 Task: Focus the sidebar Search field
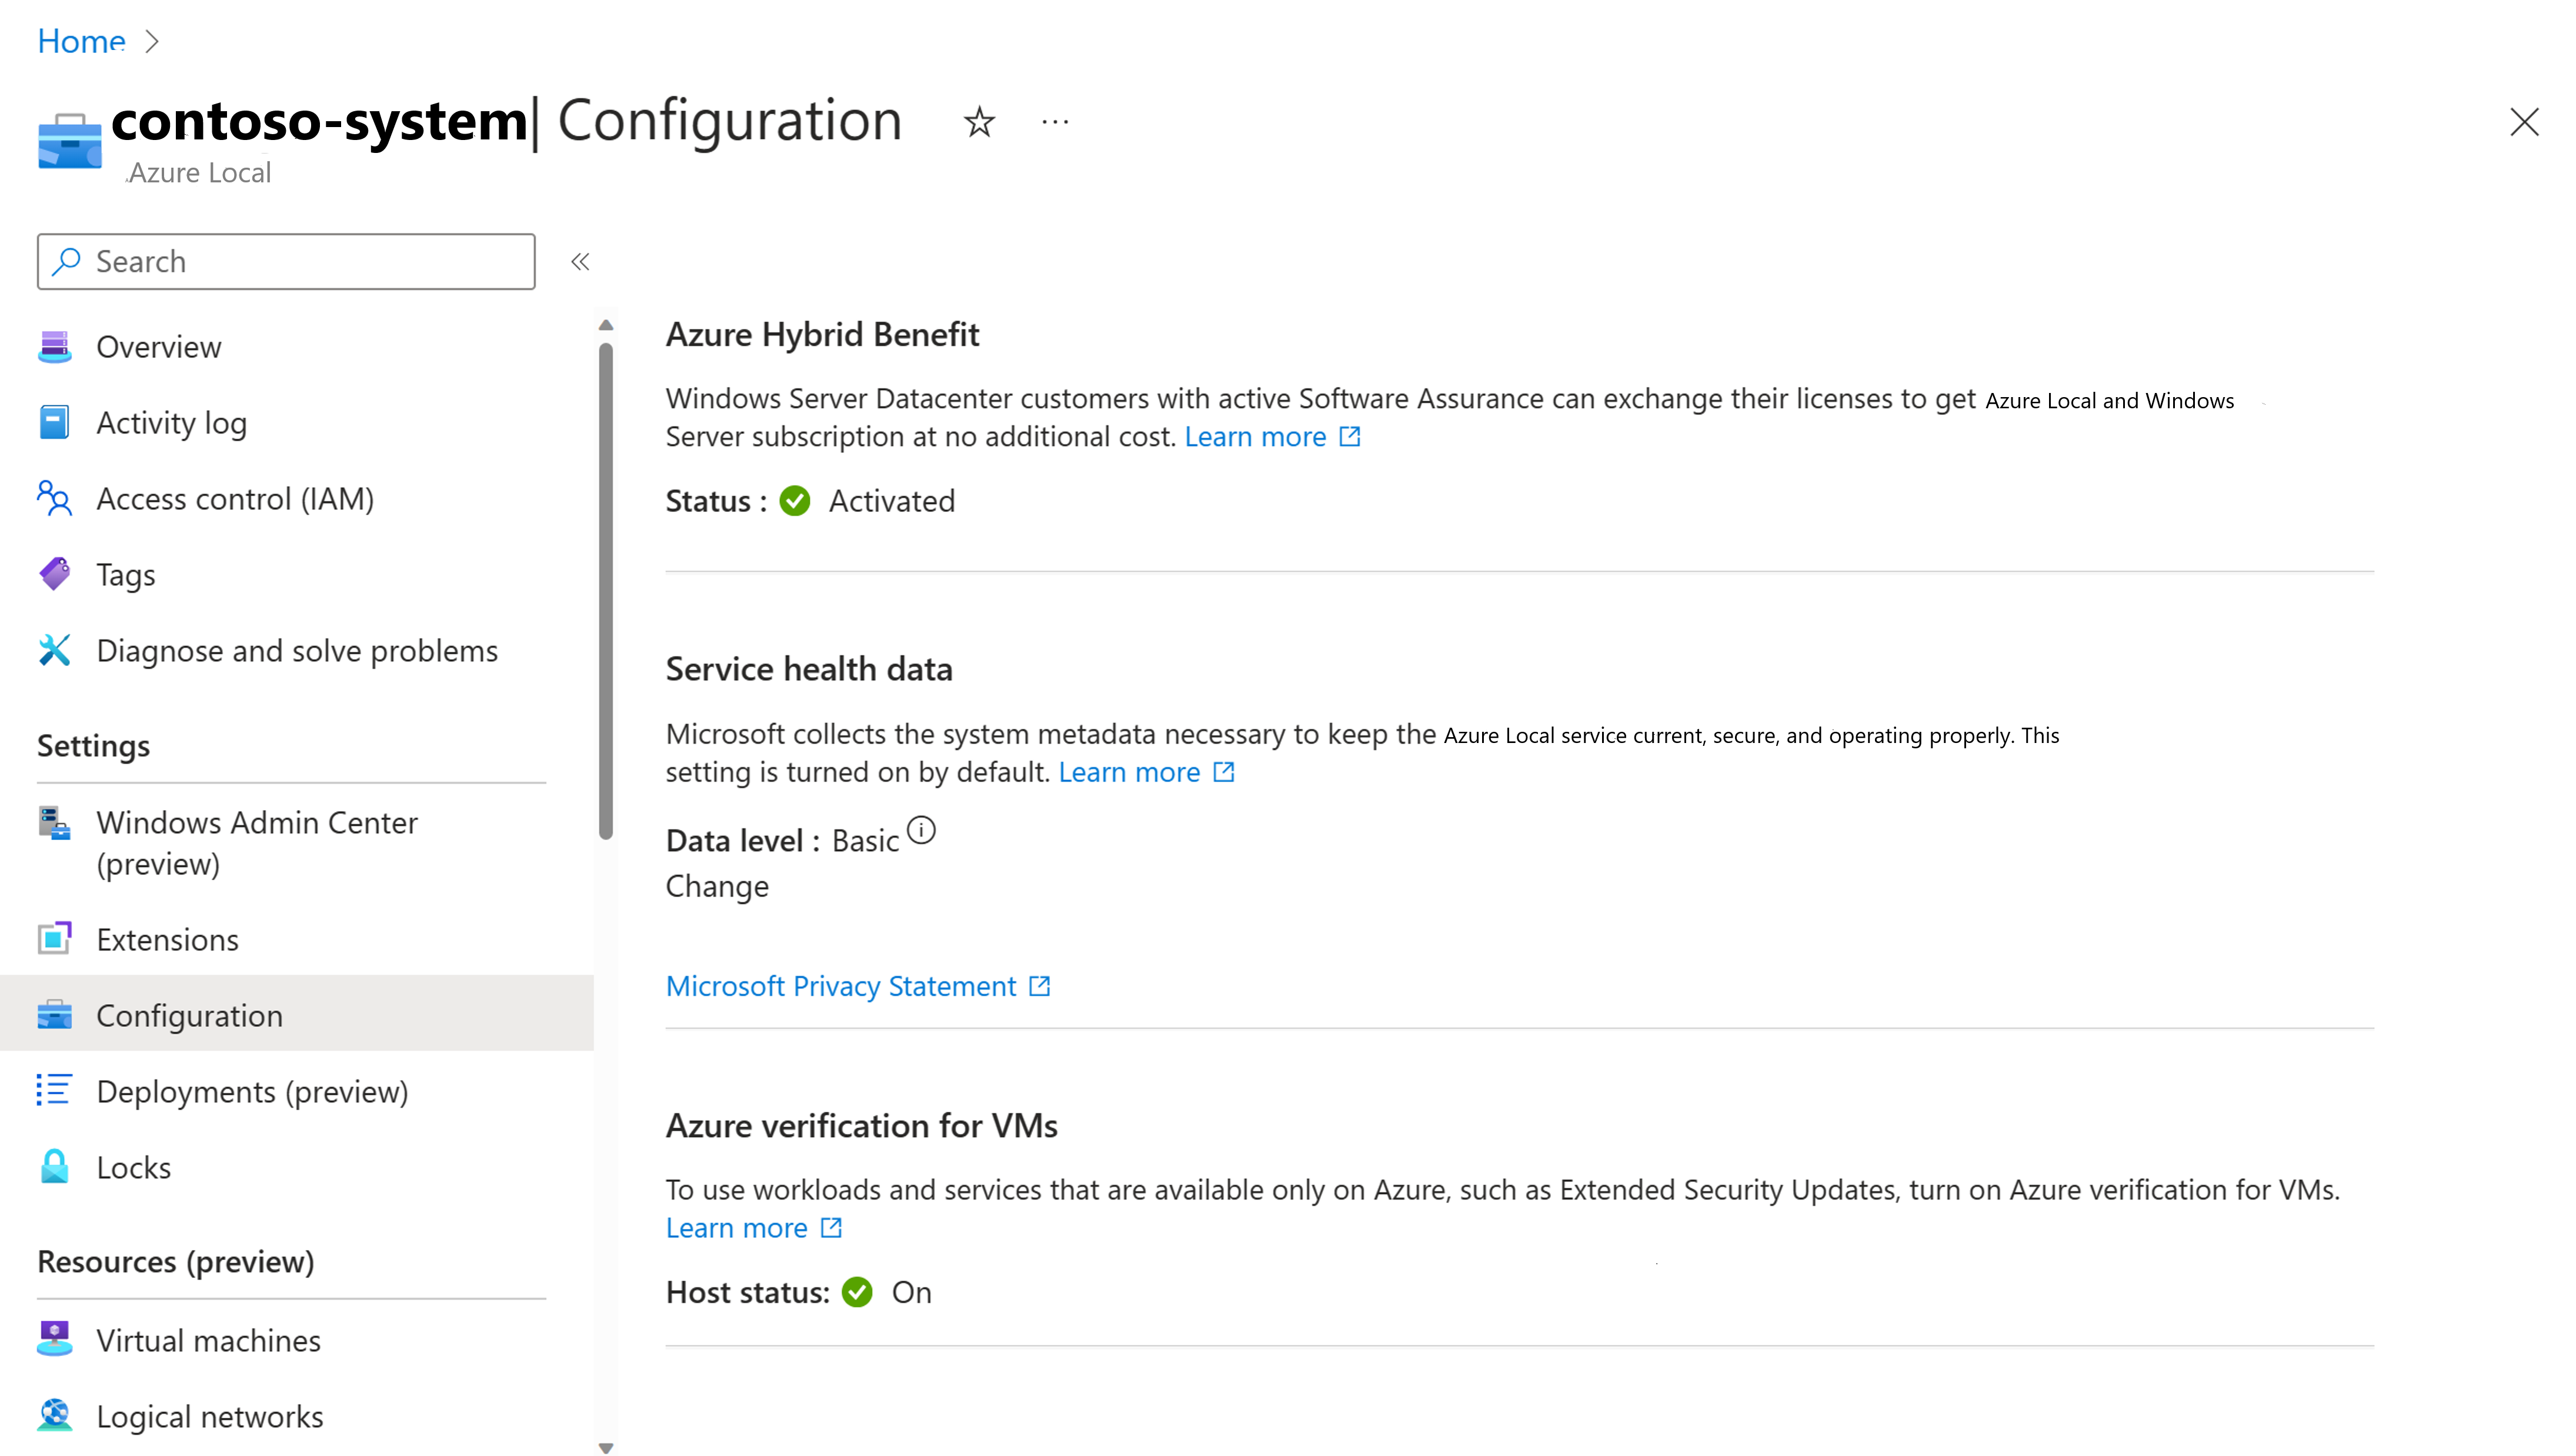(x=286, y=262)
